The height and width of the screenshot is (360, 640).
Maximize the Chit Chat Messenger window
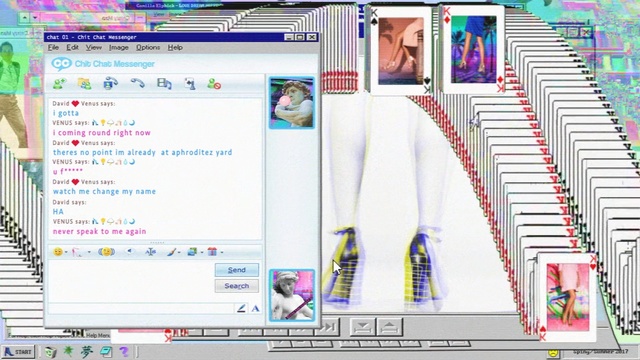300,37
